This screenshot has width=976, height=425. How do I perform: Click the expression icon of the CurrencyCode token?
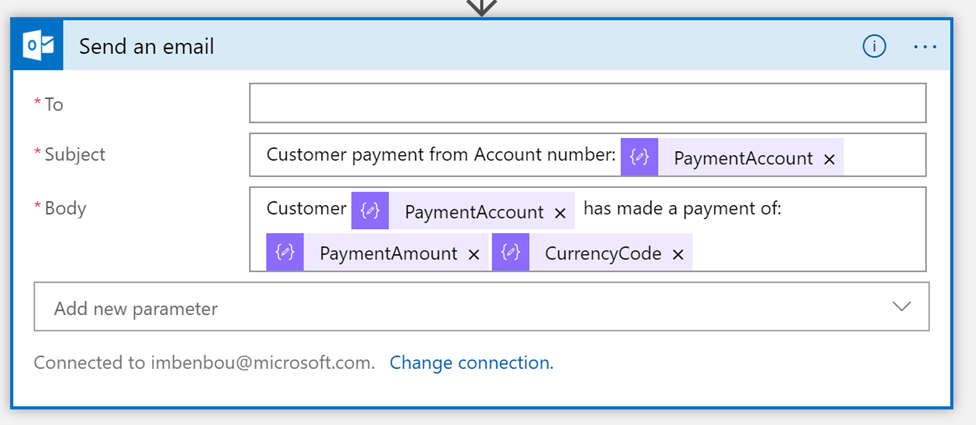pyautogui.click(x=510, y=253)
